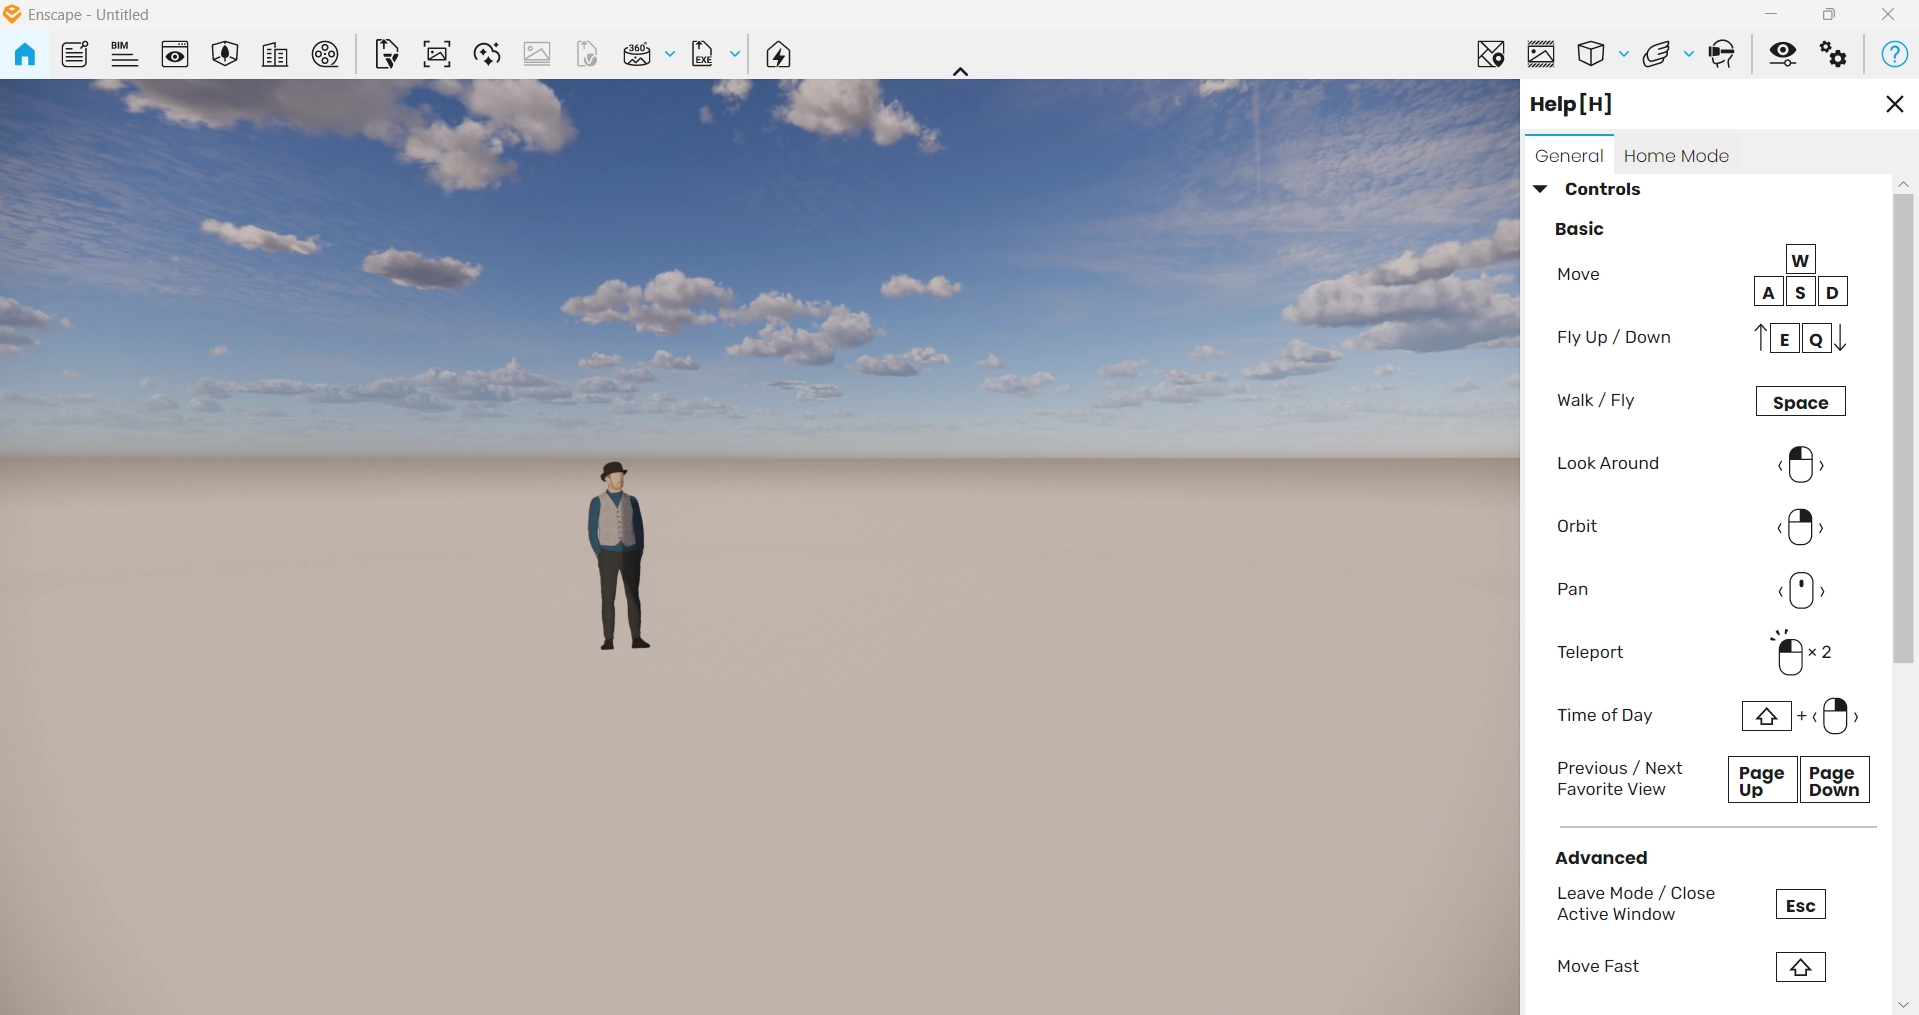Screen dimensions: 1919x1015
Task: Click the 'Basic' heading
Action: click(1578, 229)
